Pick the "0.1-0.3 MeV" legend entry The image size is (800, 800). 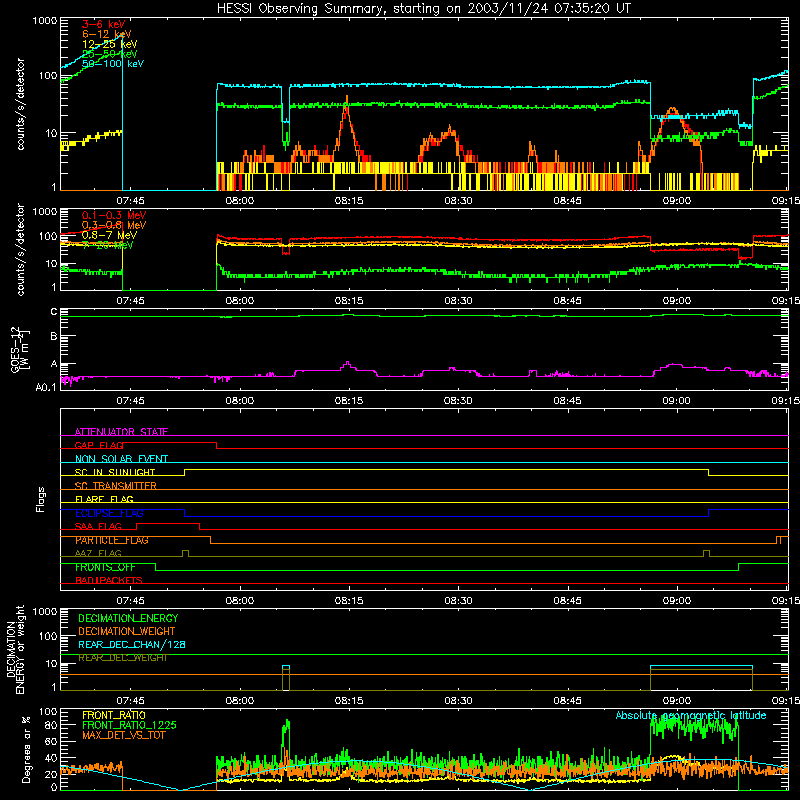pos(114,215)
